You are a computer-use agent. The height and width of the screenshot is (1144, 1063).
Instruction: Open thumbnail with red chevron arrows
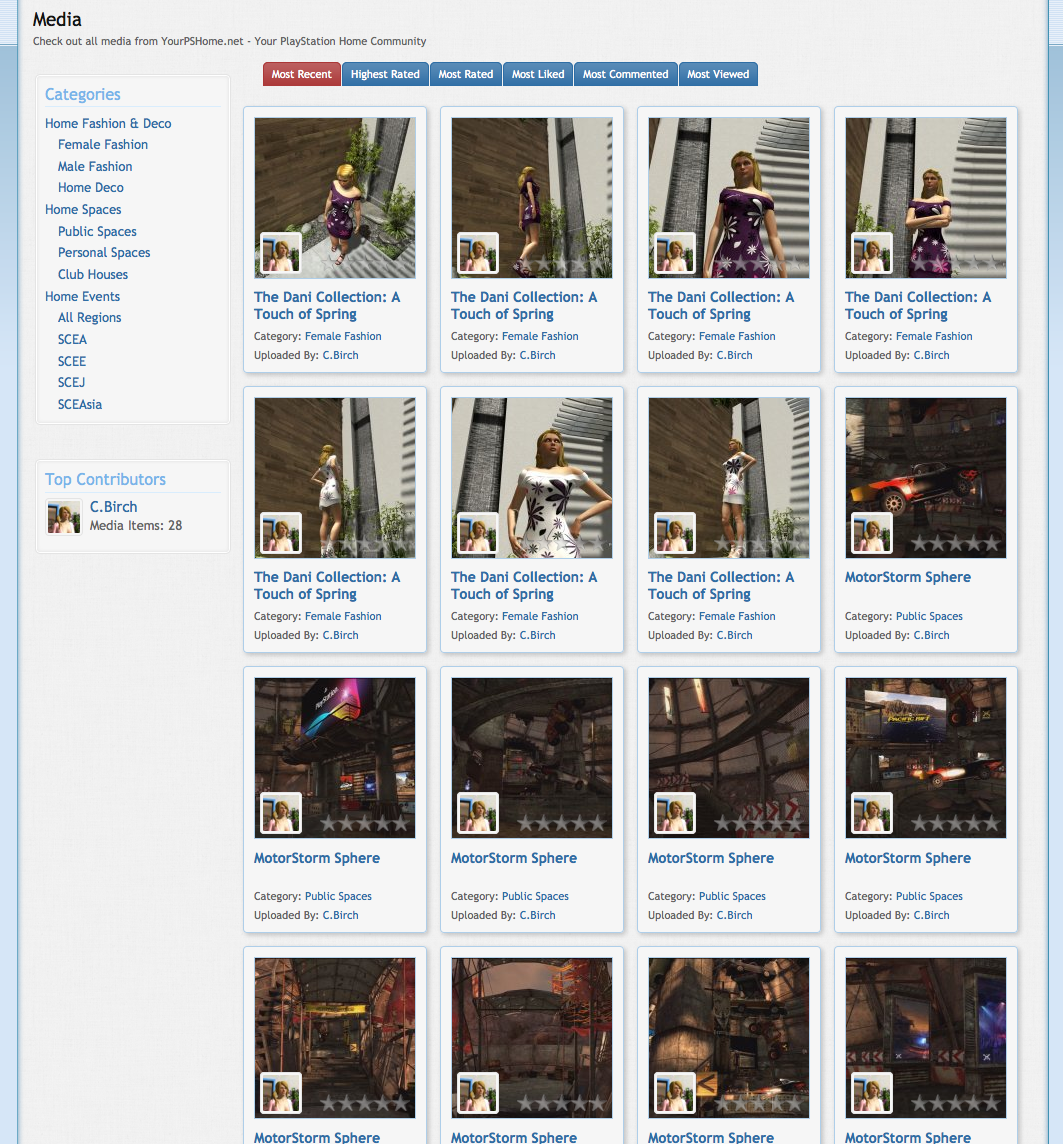729,758
